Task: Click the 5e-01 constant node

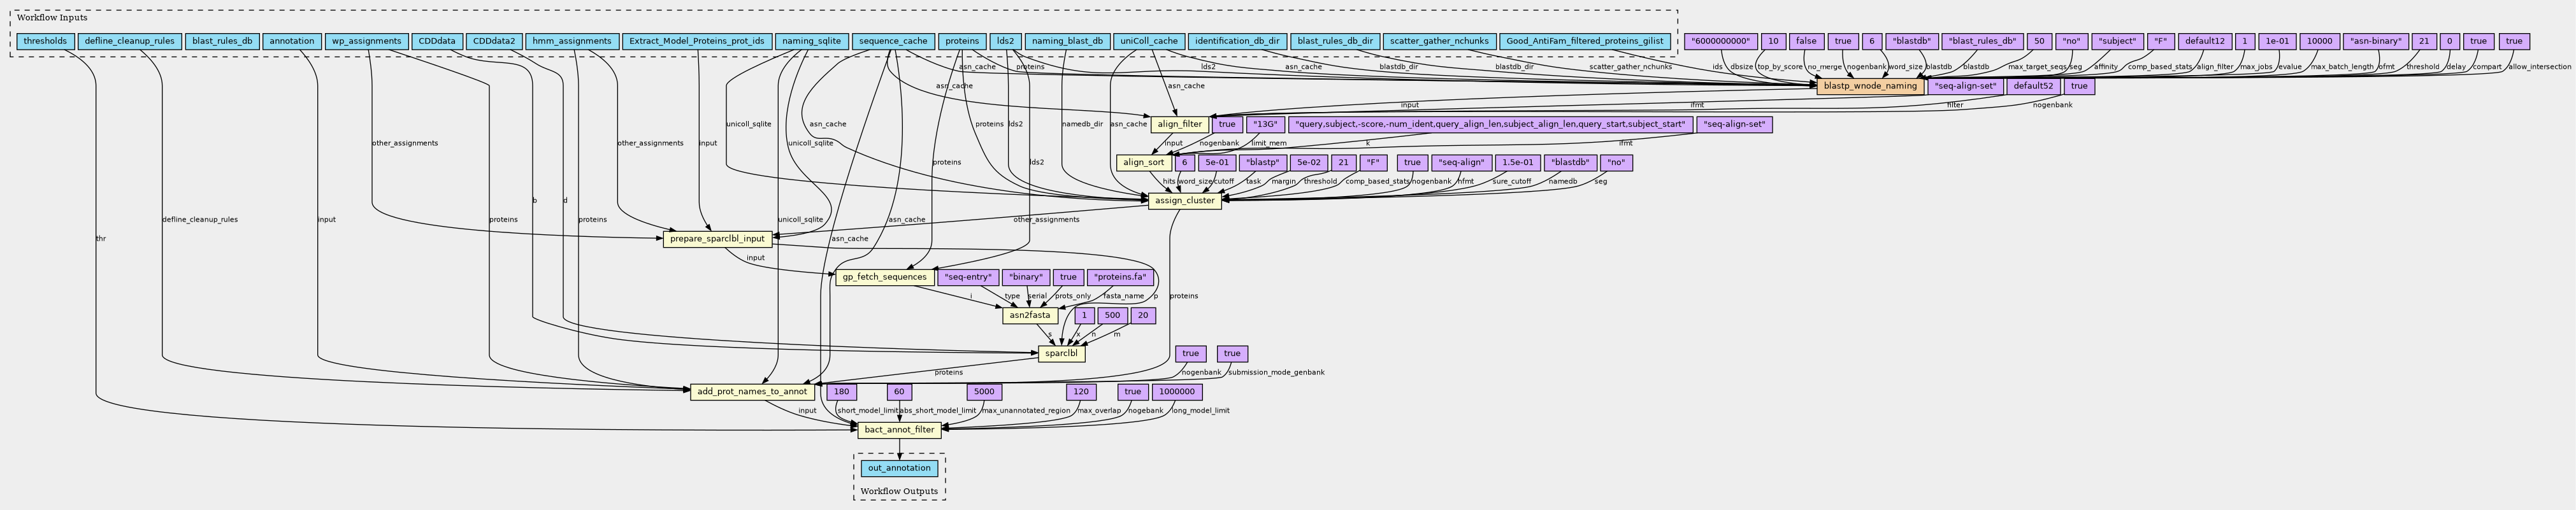Action: 1217,162
